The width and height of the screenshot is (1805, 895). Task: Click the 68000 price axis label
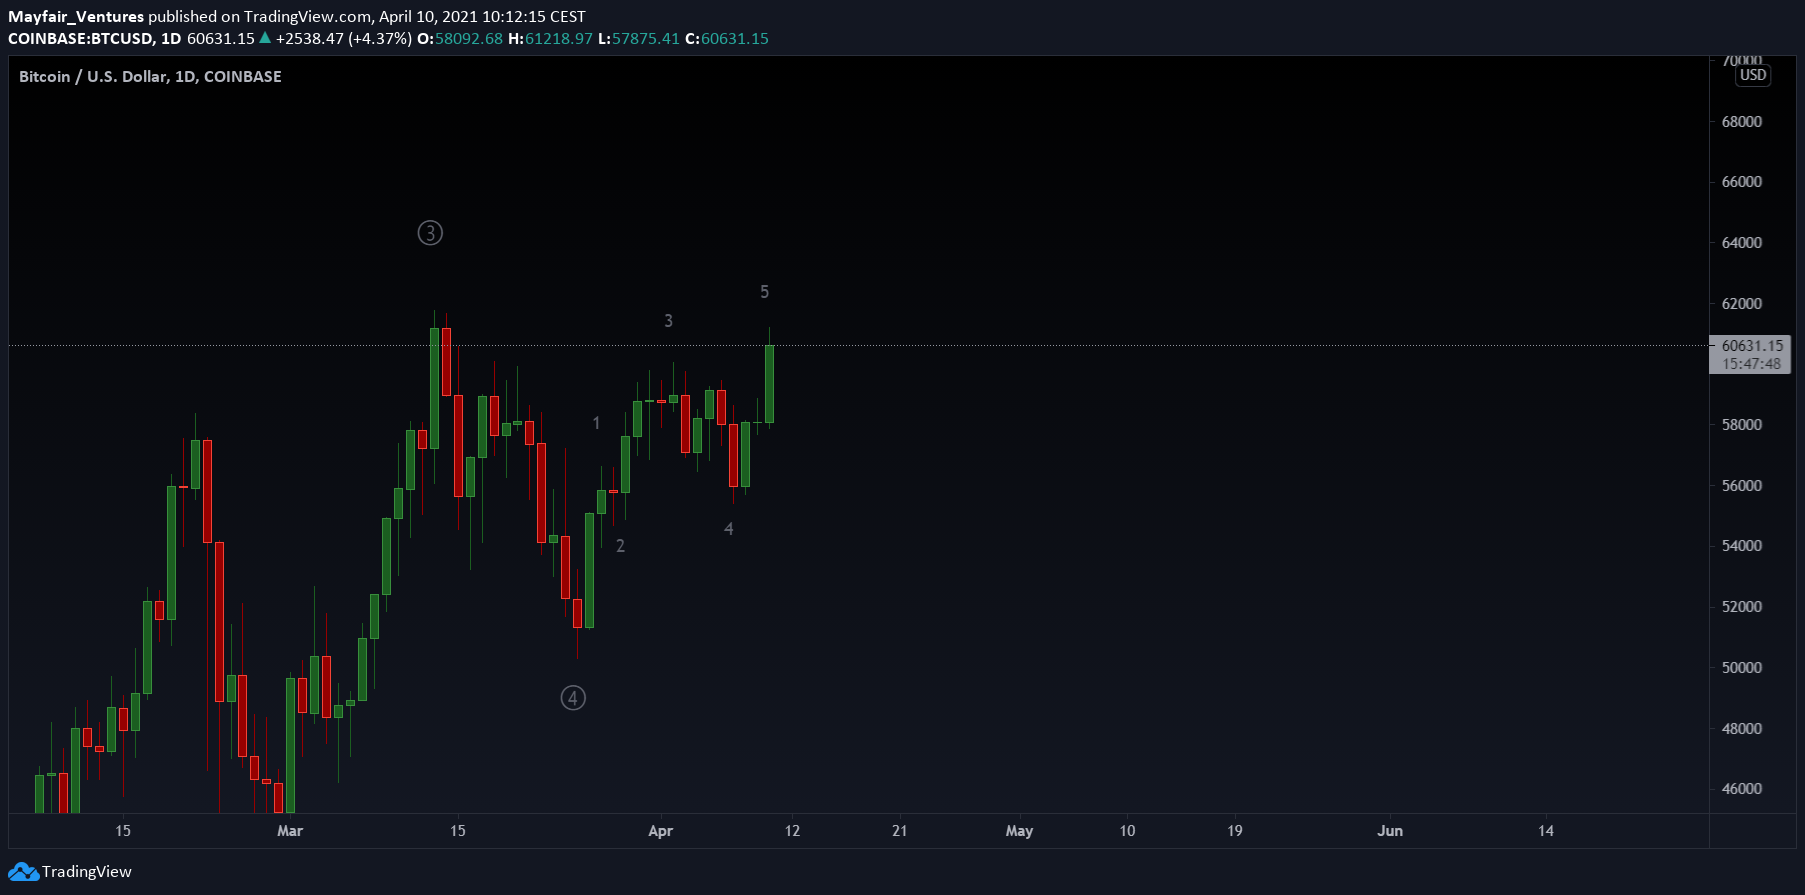pyautogui.click(x=1742, y=122)
